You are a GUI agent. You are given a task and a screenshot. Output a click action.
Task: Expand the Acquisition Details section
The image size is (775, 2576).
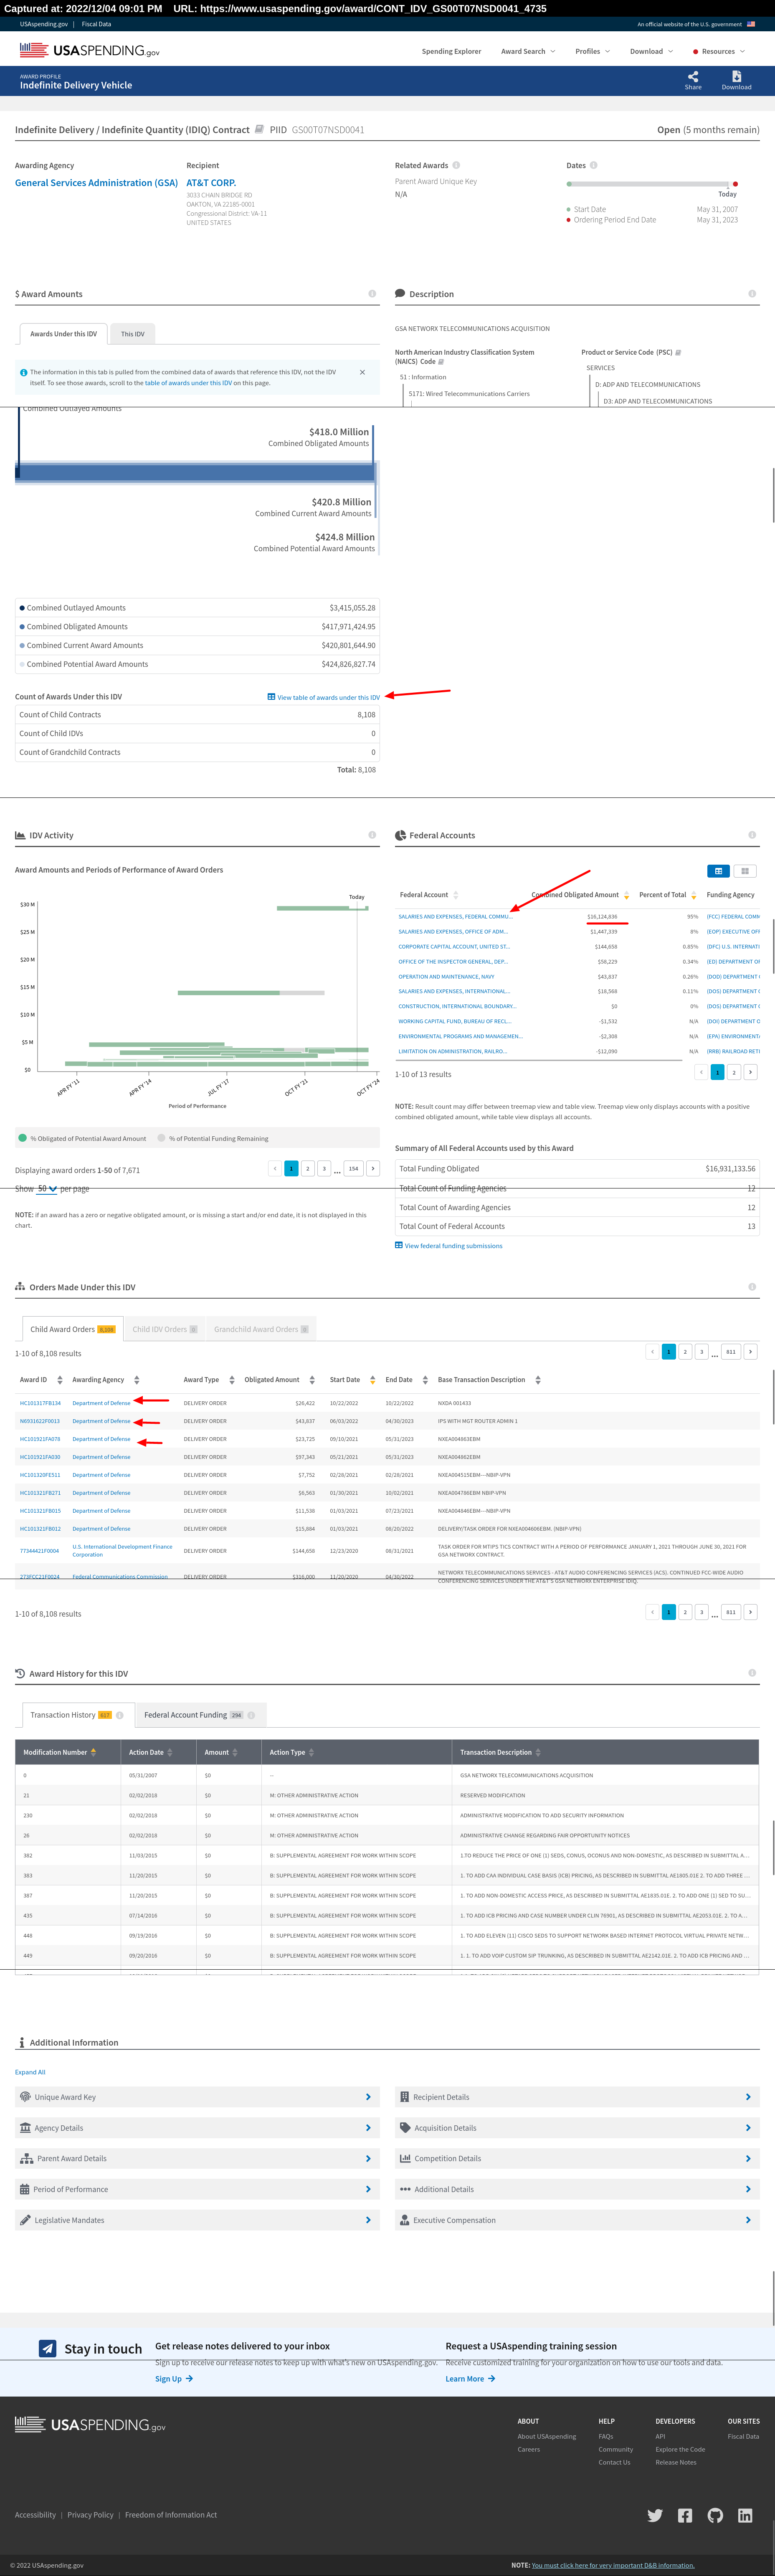[577, 2128]
